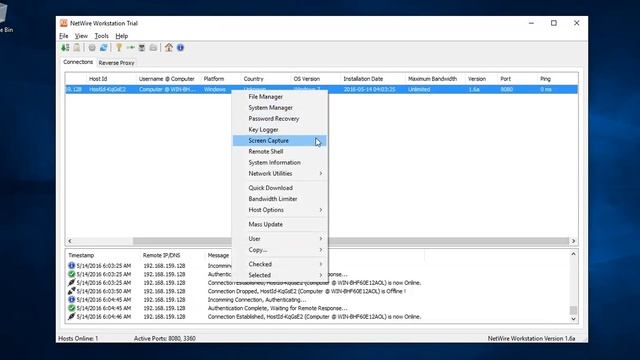This screenshot has height=360, width=640.
Task: Open settings via the gray gear toolbar icon
Action: click(x=92, y=48)
